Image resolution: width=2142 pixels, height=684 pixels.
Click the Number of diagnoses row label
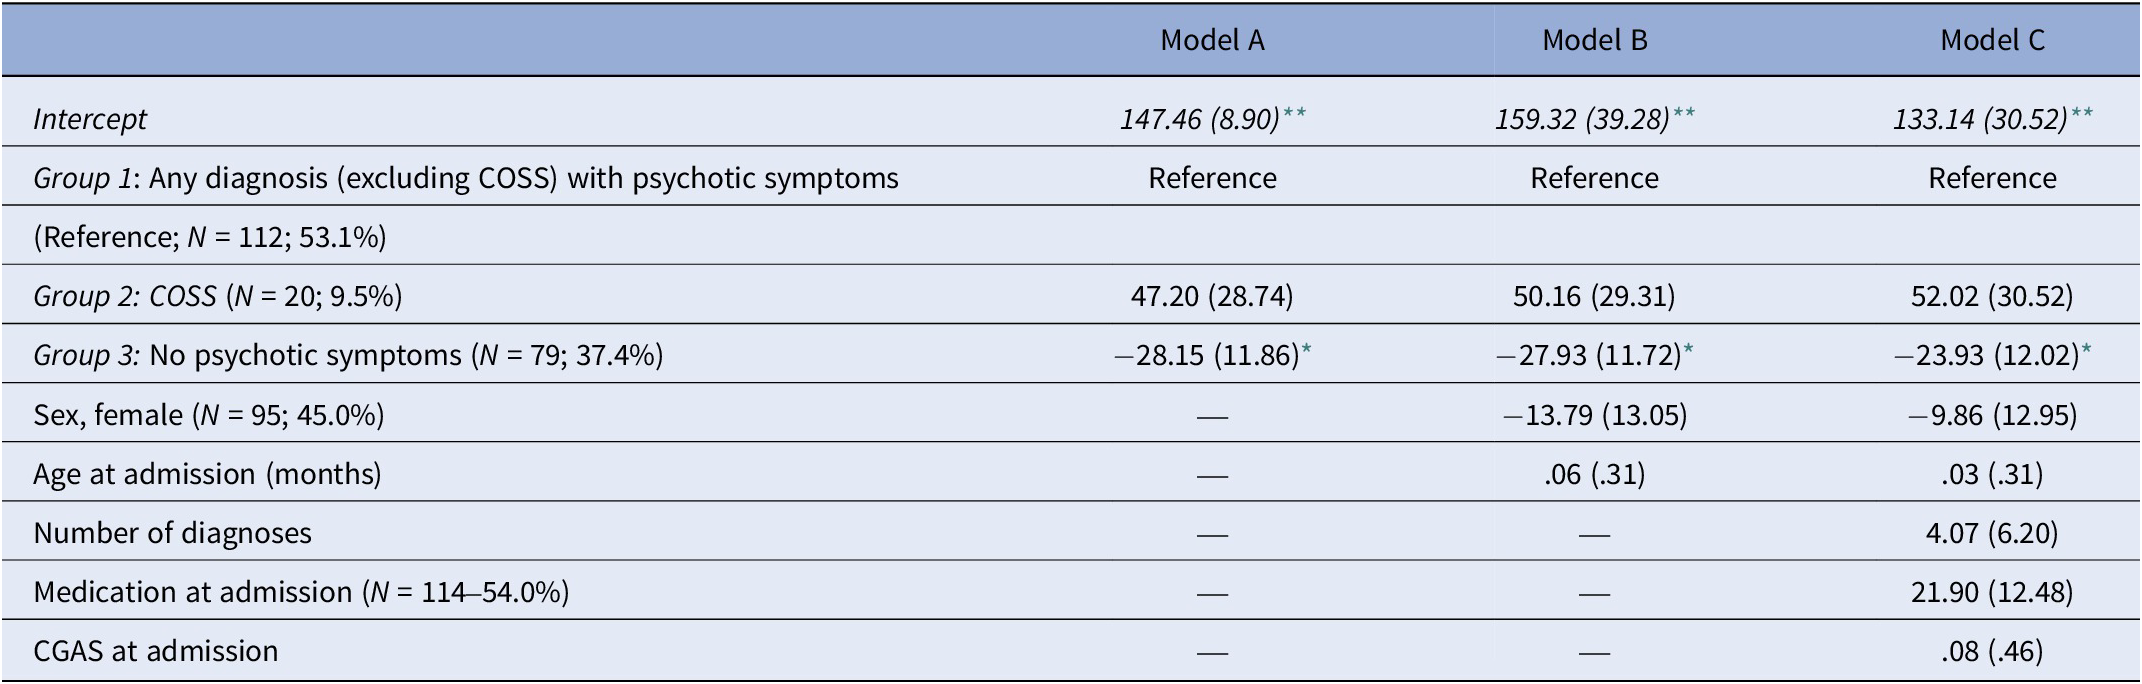[x=172, y=532]
